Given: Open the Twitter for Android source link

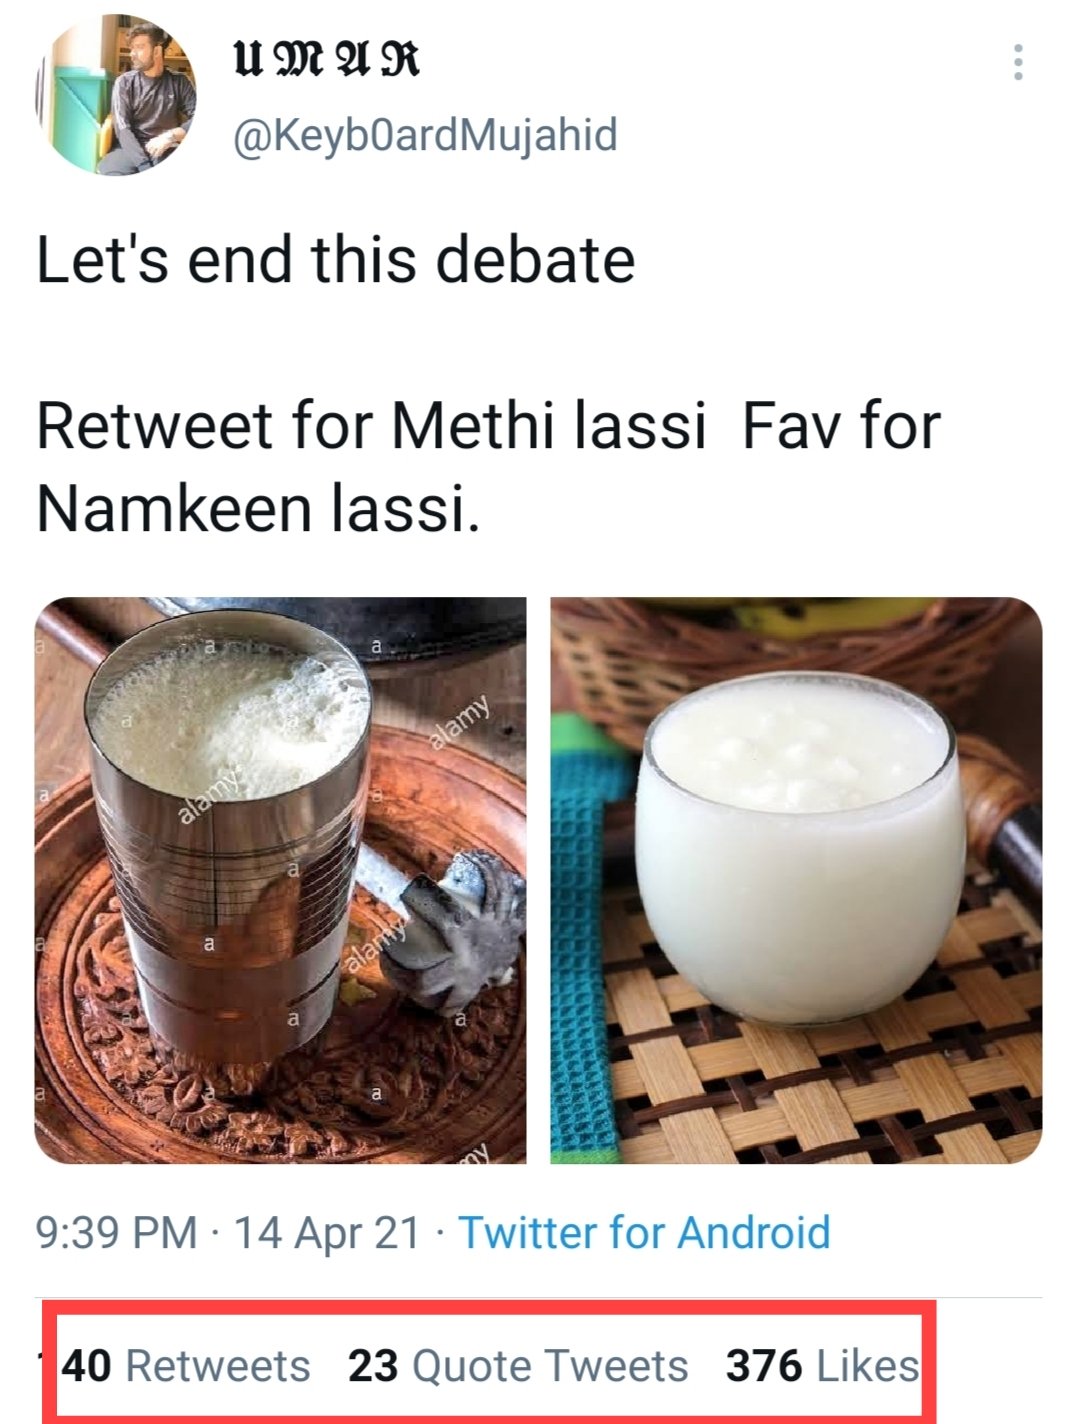Looking at the screenshot, I should click(644, 1232).
